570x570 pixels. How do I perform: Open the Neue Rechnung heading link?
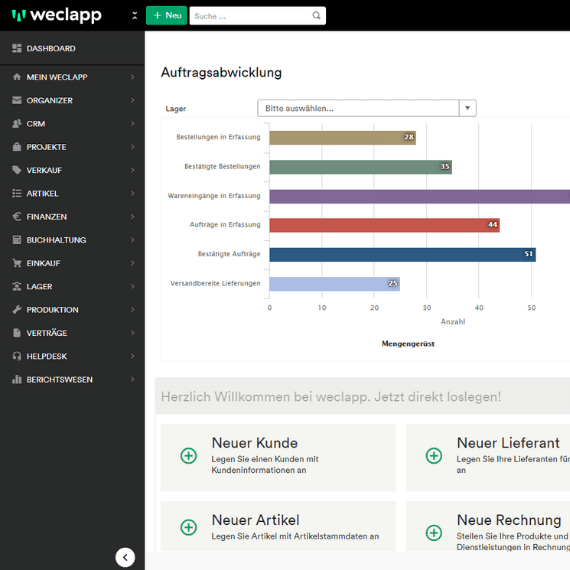509,520
